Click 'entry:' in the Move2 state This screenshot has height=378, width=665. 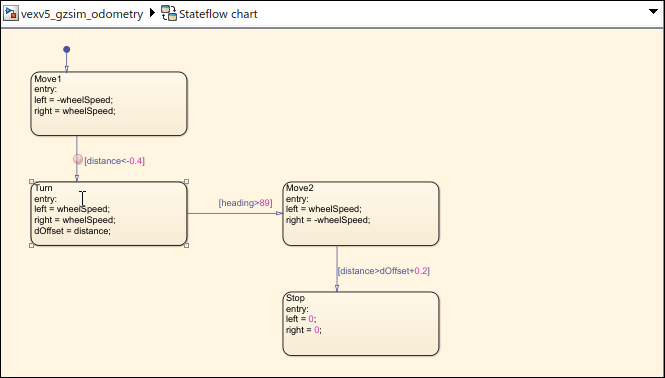point(298,199)
